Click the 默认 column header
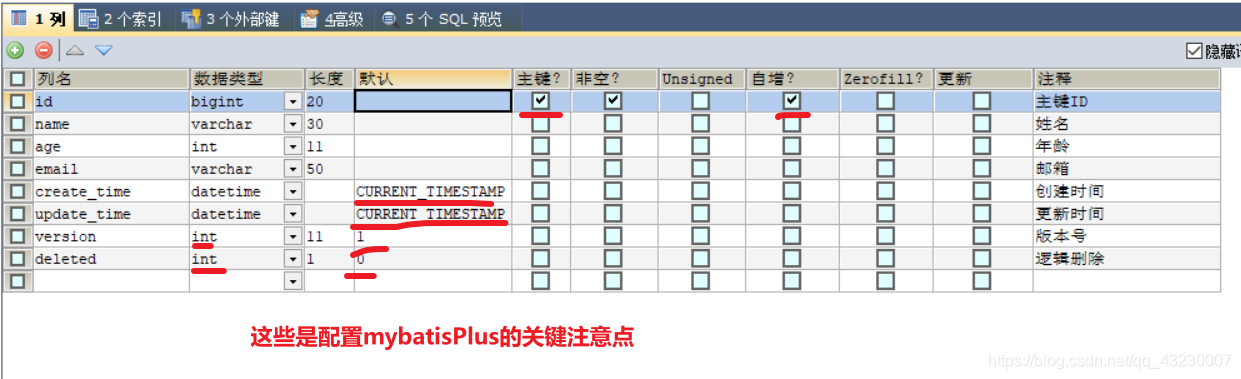Screen dimensions: 1241x379 [x=433, y=79]
